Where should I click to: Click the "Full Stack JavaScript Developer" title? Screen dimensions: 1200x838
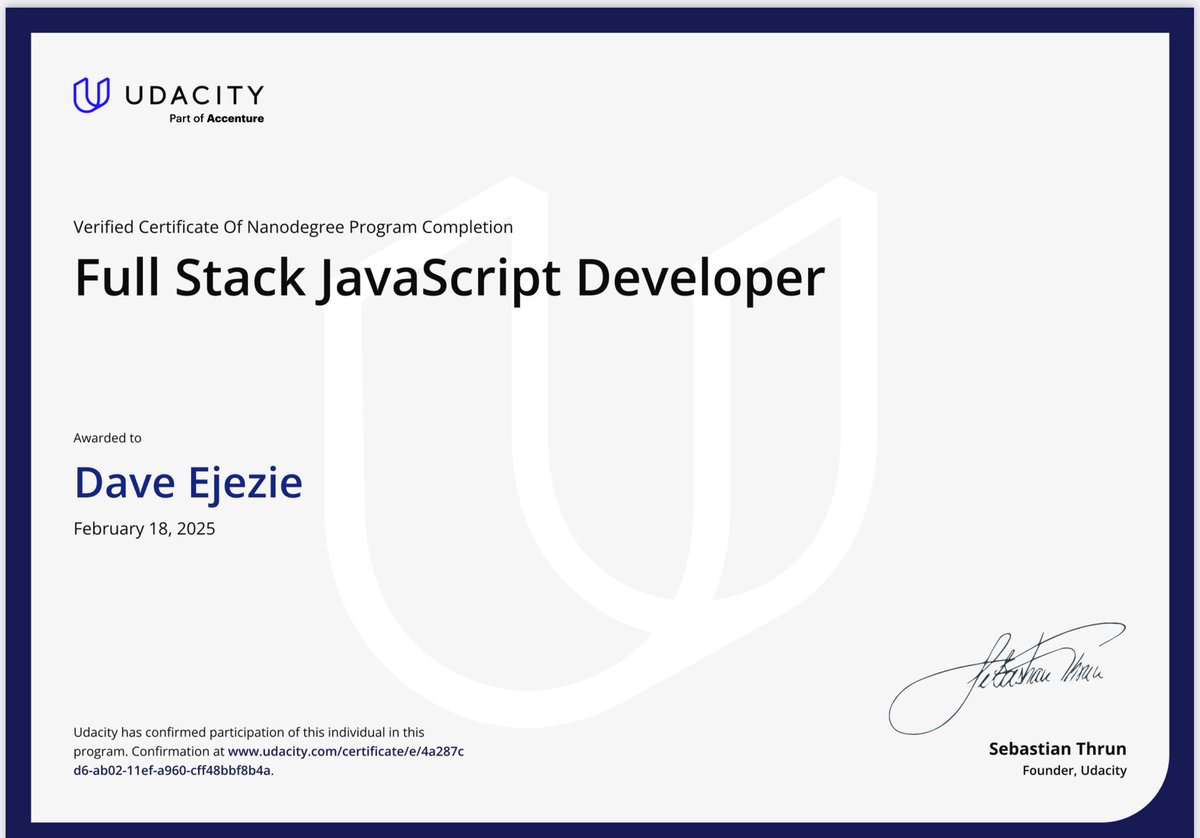449,279
